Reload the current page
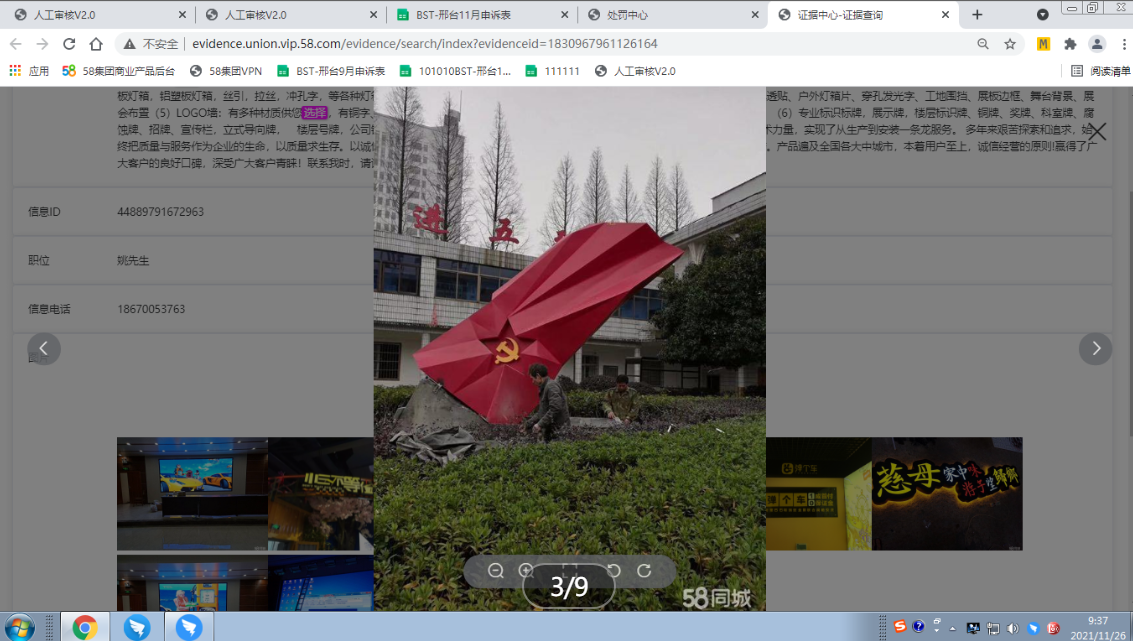The image size is (1133, 641). (x=69, y=44)
